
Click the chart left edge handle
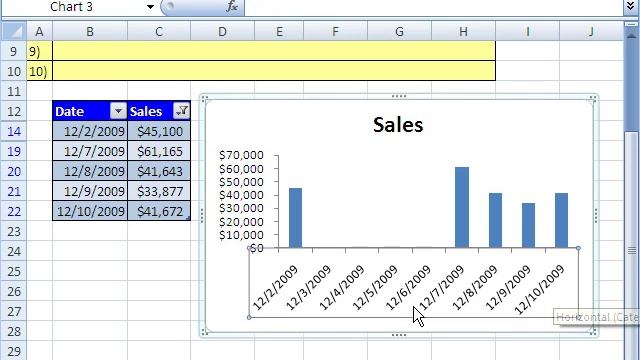(202, 216)
